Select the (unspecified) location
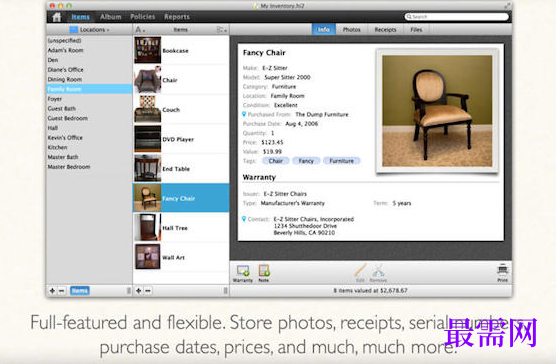This screenshot has width=556, height=364. 89,40
